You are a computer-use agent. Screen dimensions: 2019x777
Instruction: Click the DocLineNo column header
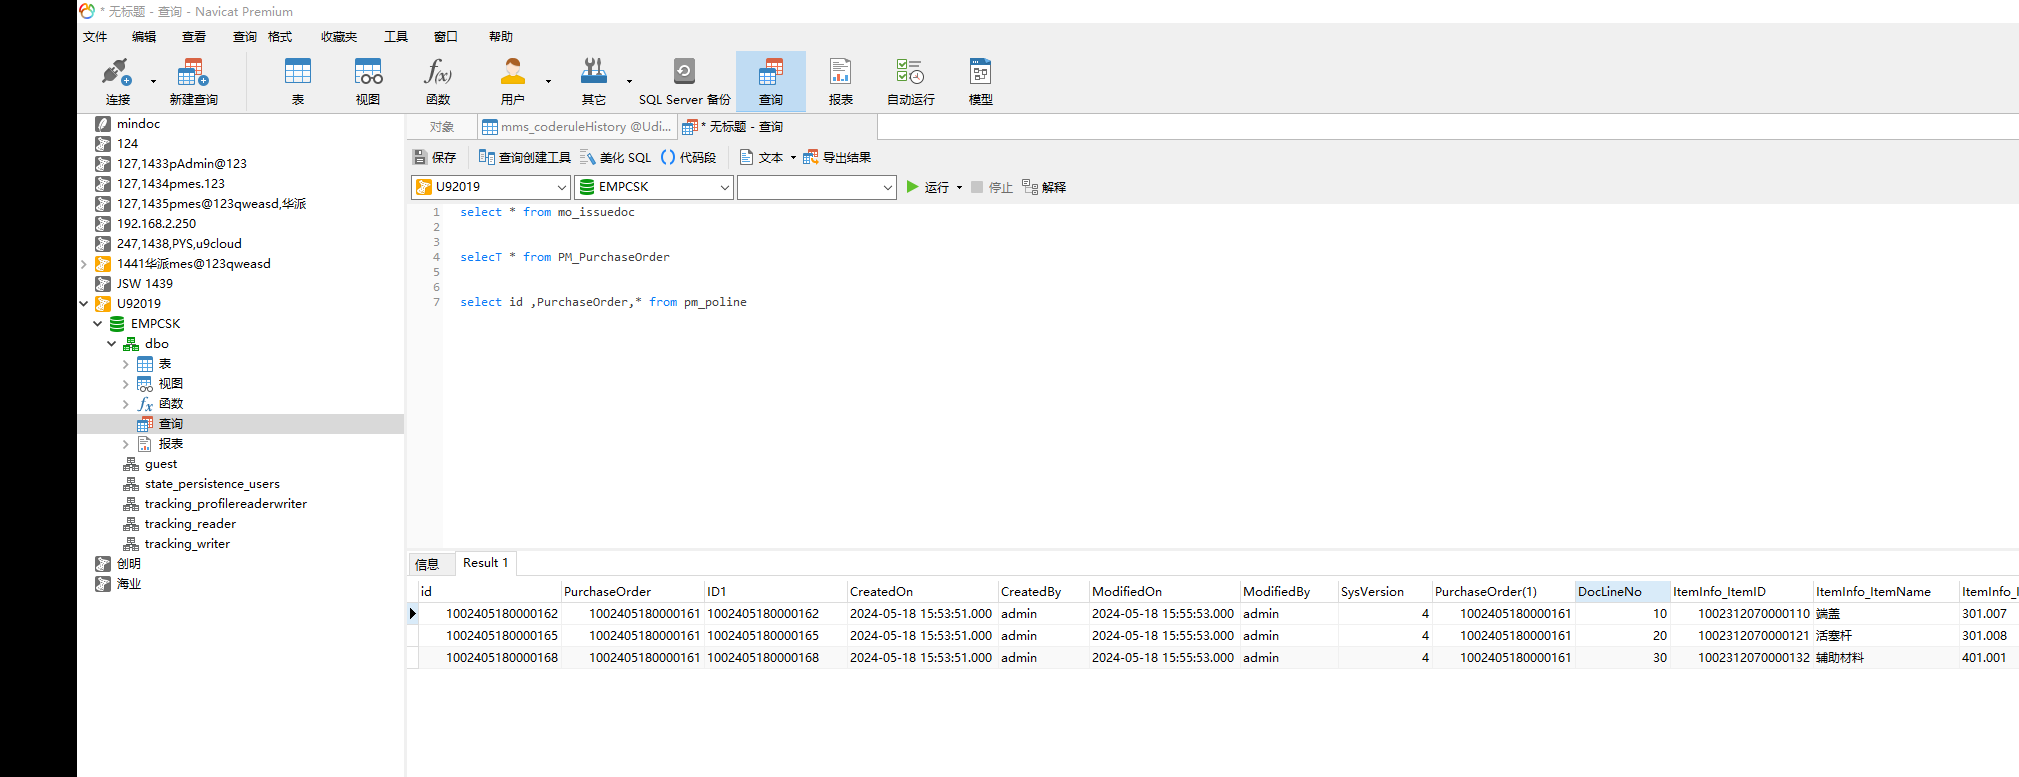[1609, 592]
